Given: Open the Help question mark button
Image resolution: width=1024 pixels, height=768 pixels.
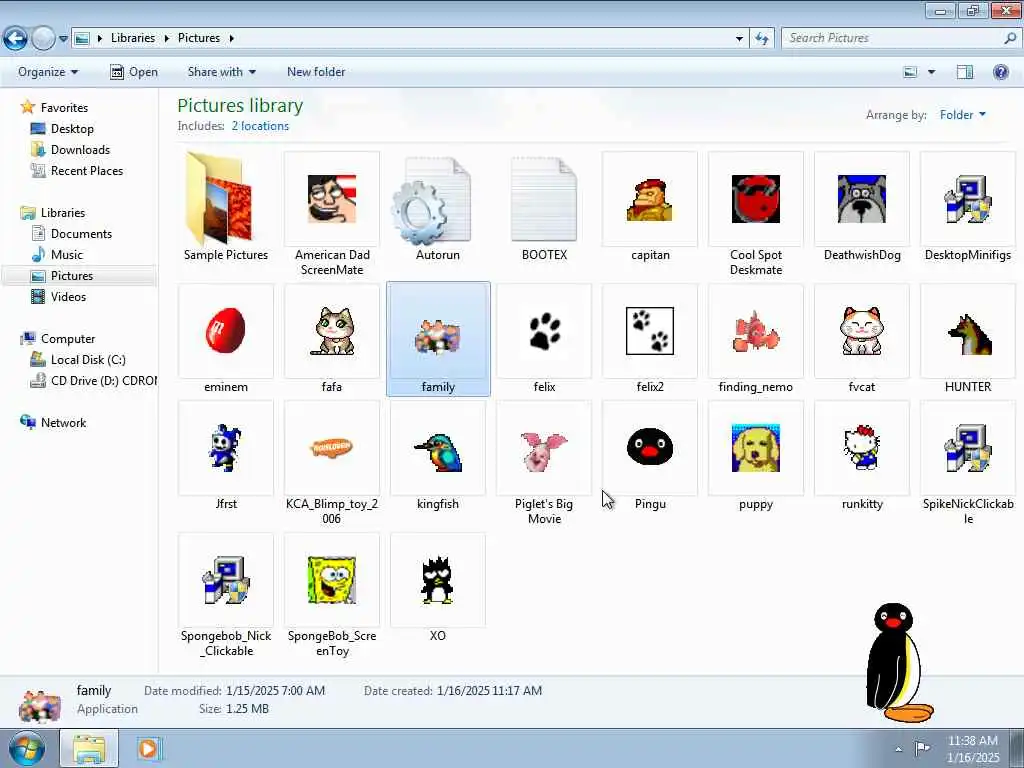Looking at the screenshot, I should (x=1000, y=72).
